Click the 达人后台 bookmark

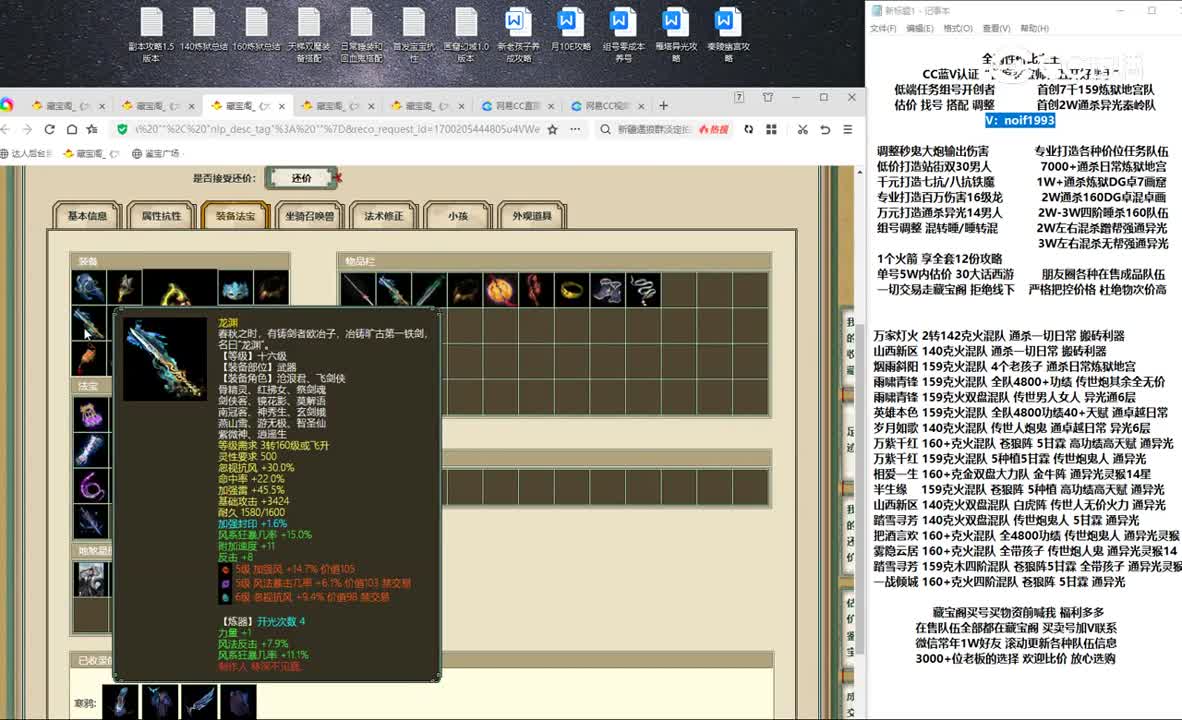click(x=26, y=154)
